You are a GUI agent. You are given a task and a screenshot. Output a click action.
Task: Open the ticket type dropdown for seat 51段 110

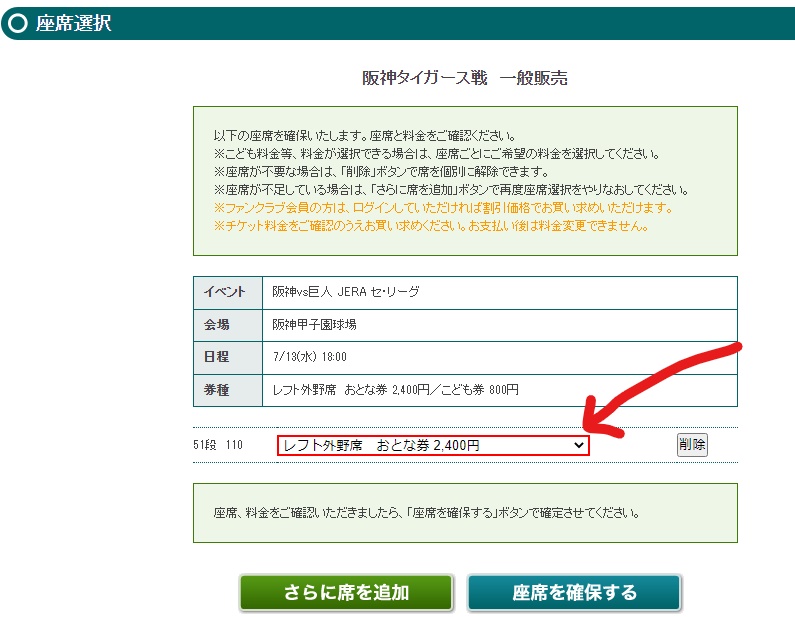point(433,445)
